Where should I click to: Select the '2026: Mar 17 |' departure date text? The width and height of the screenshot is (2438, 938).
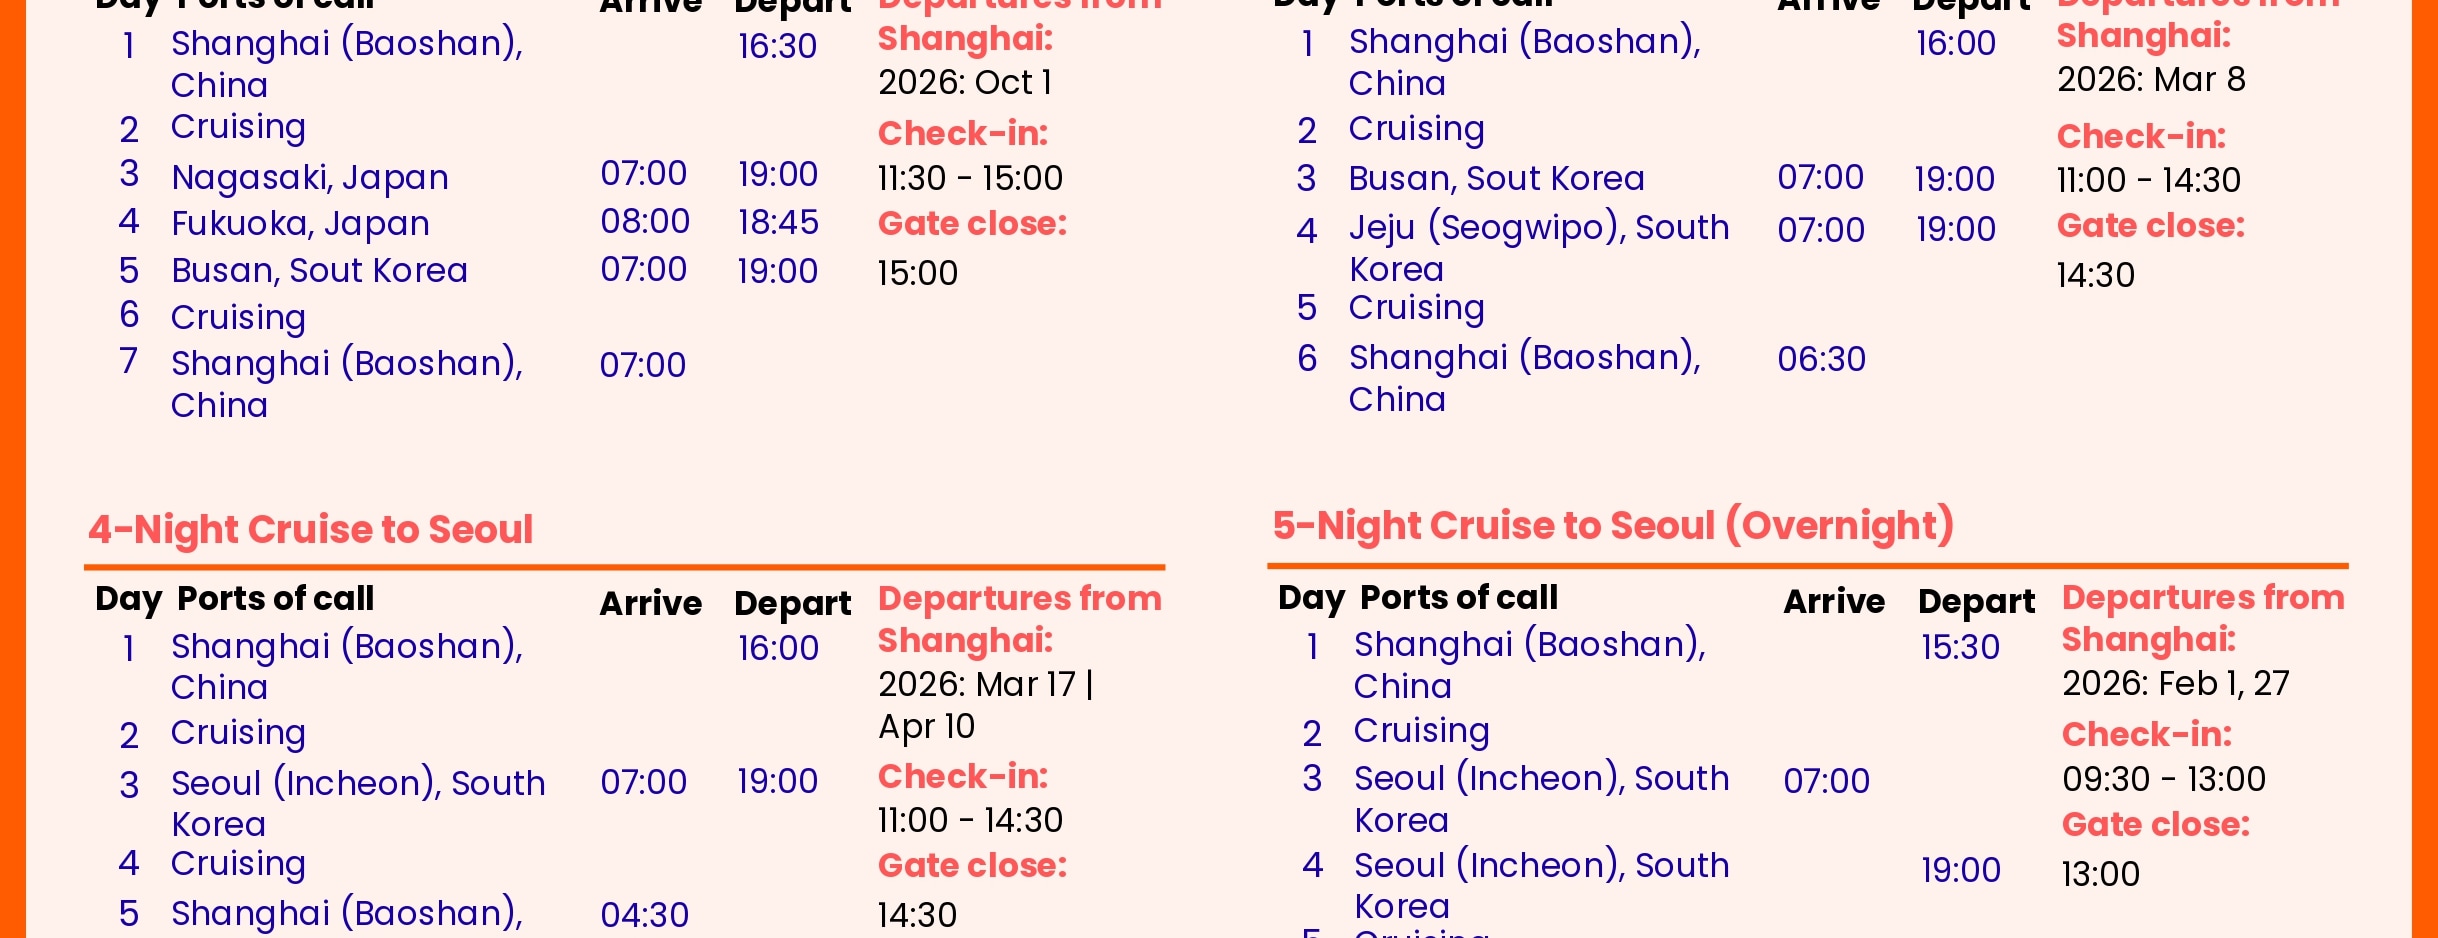pyautogui.click(x=985, y=684)
